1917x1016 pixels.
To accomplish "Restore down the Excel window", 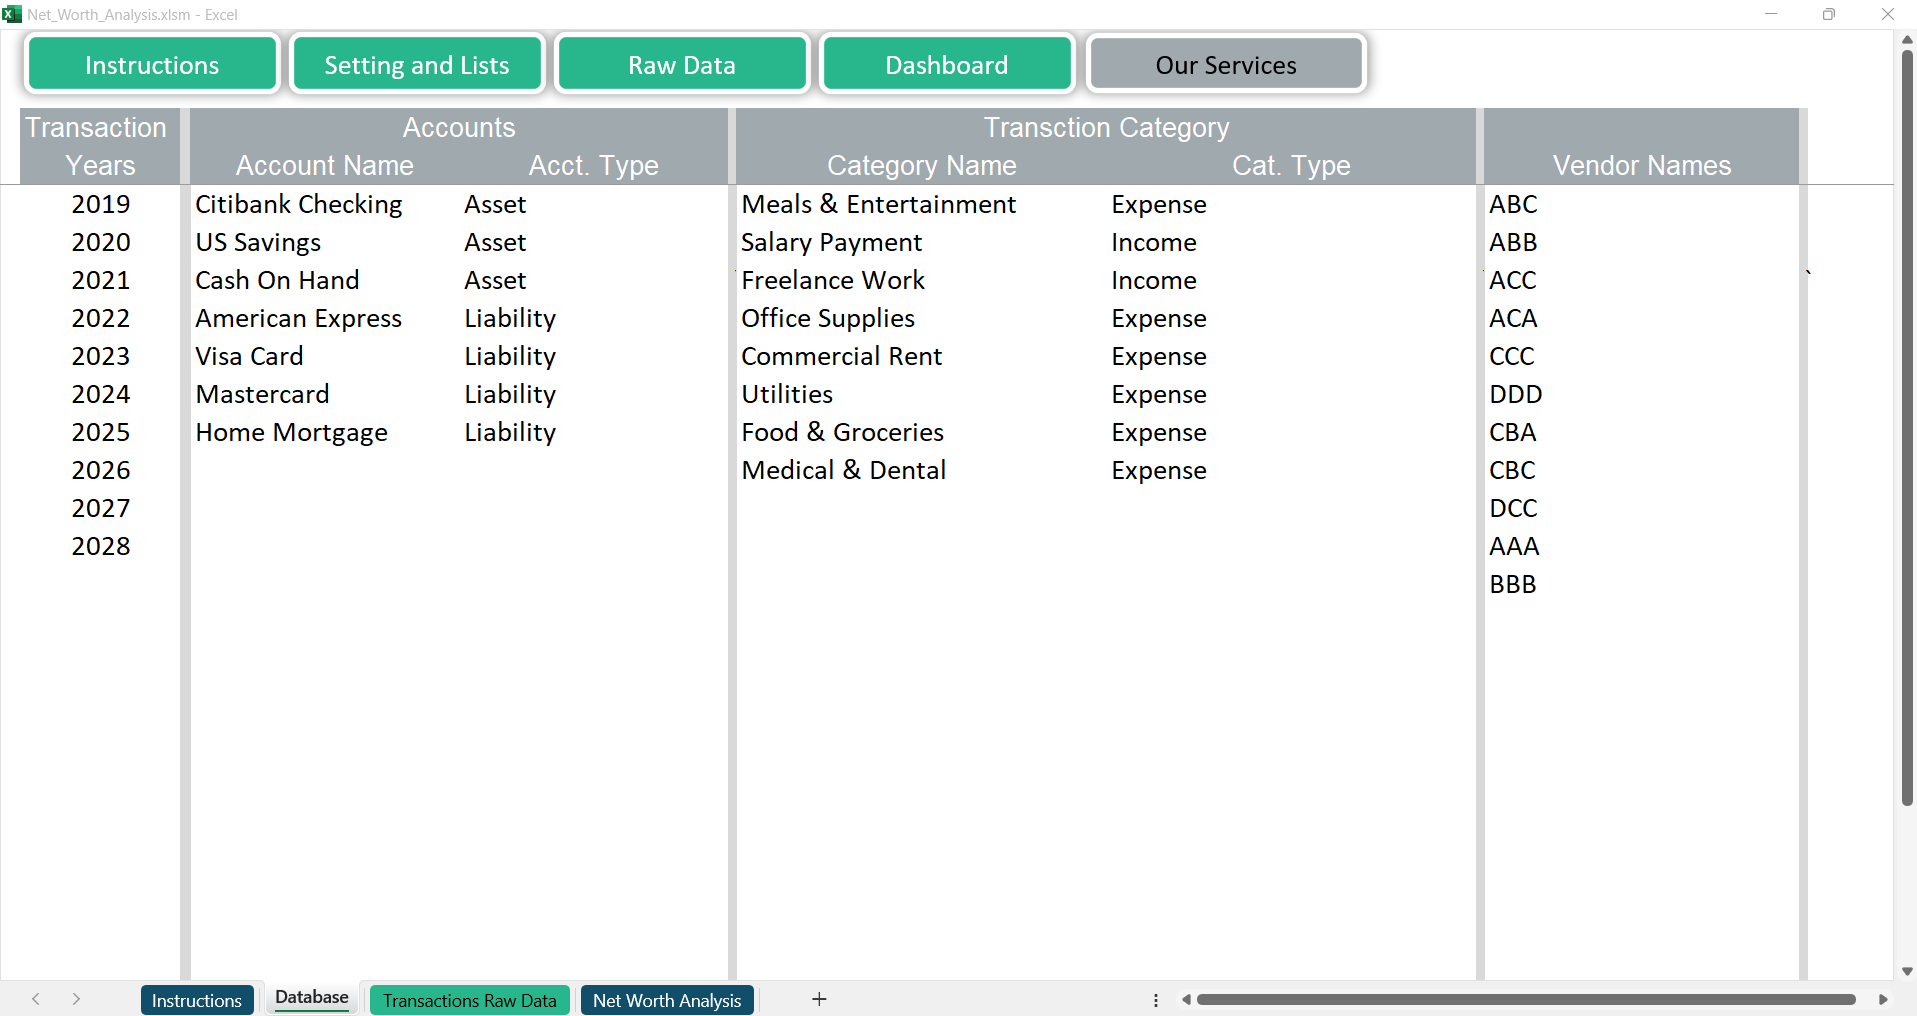I will [x=1828, y=14].
